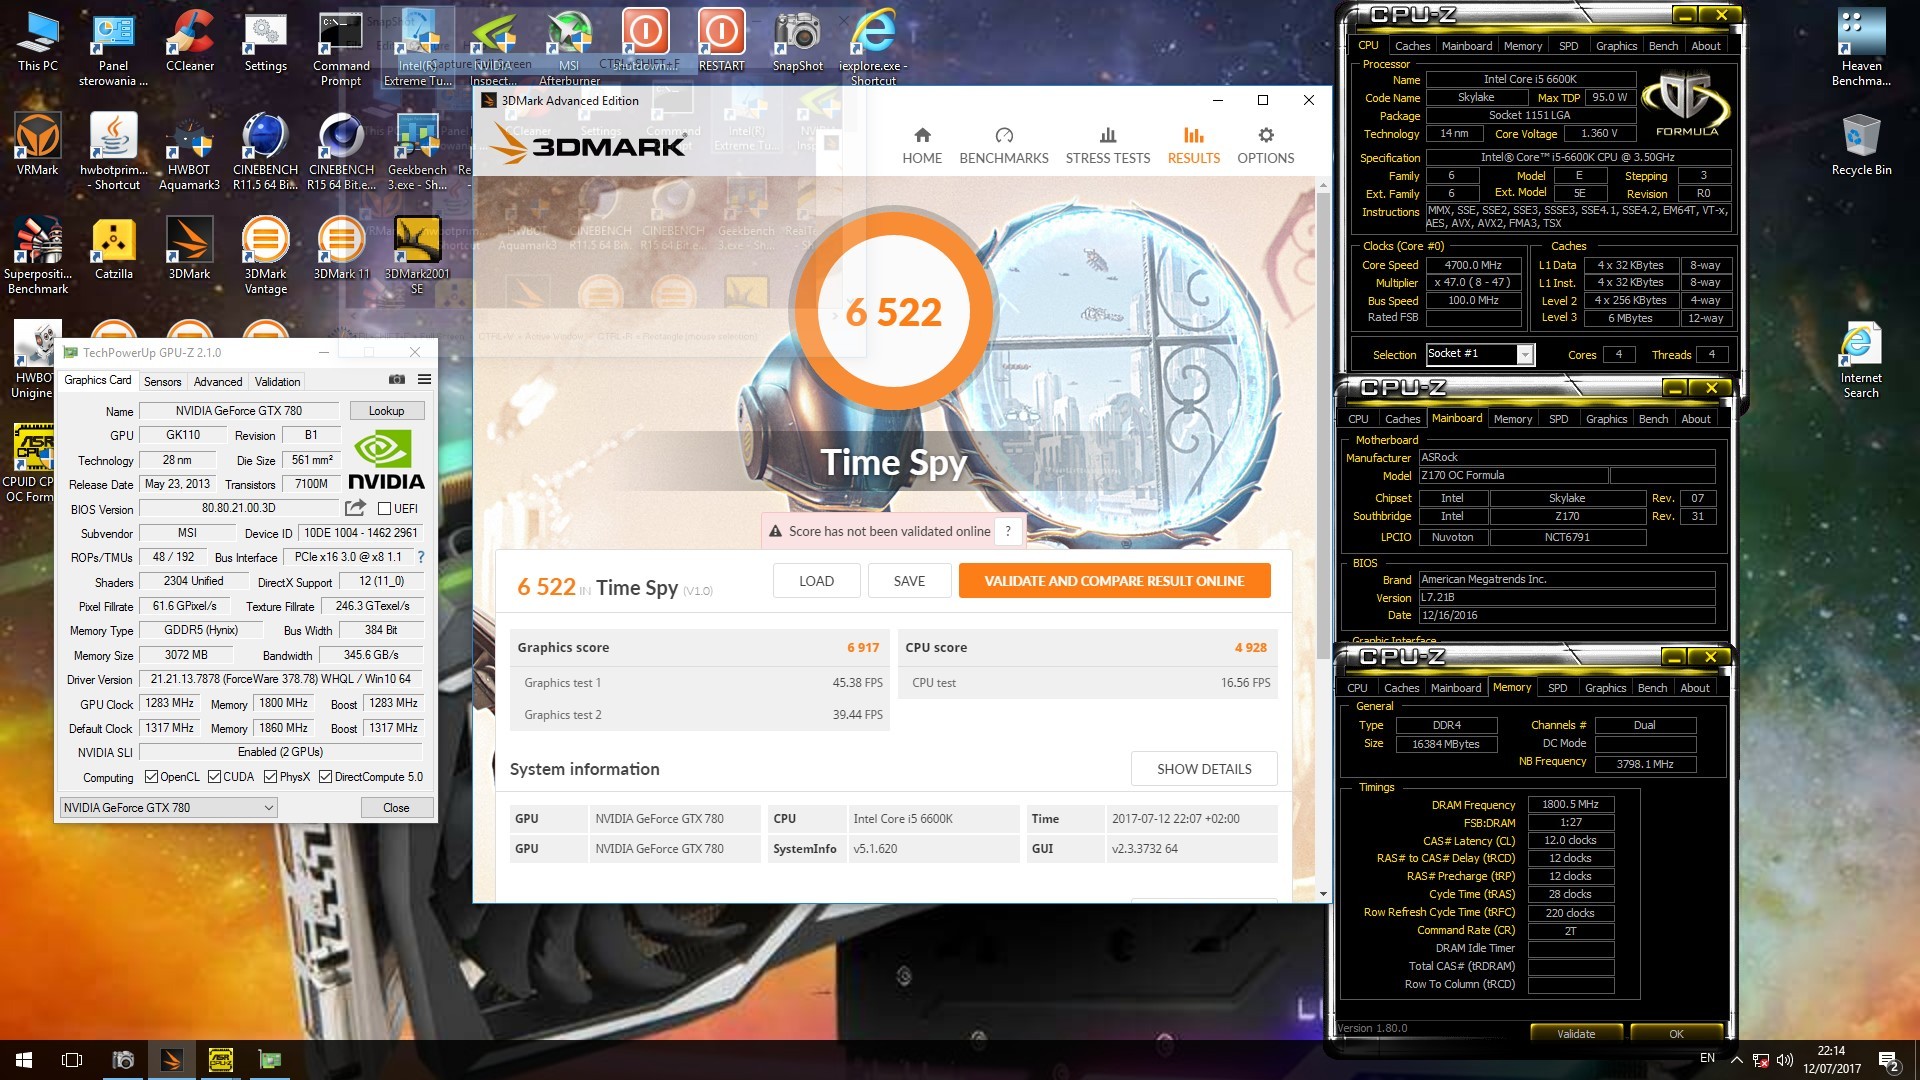Open OPTIONS gear in 3DMark
Viewport: 1920px width, 1080px height.
click(1266, 146)
